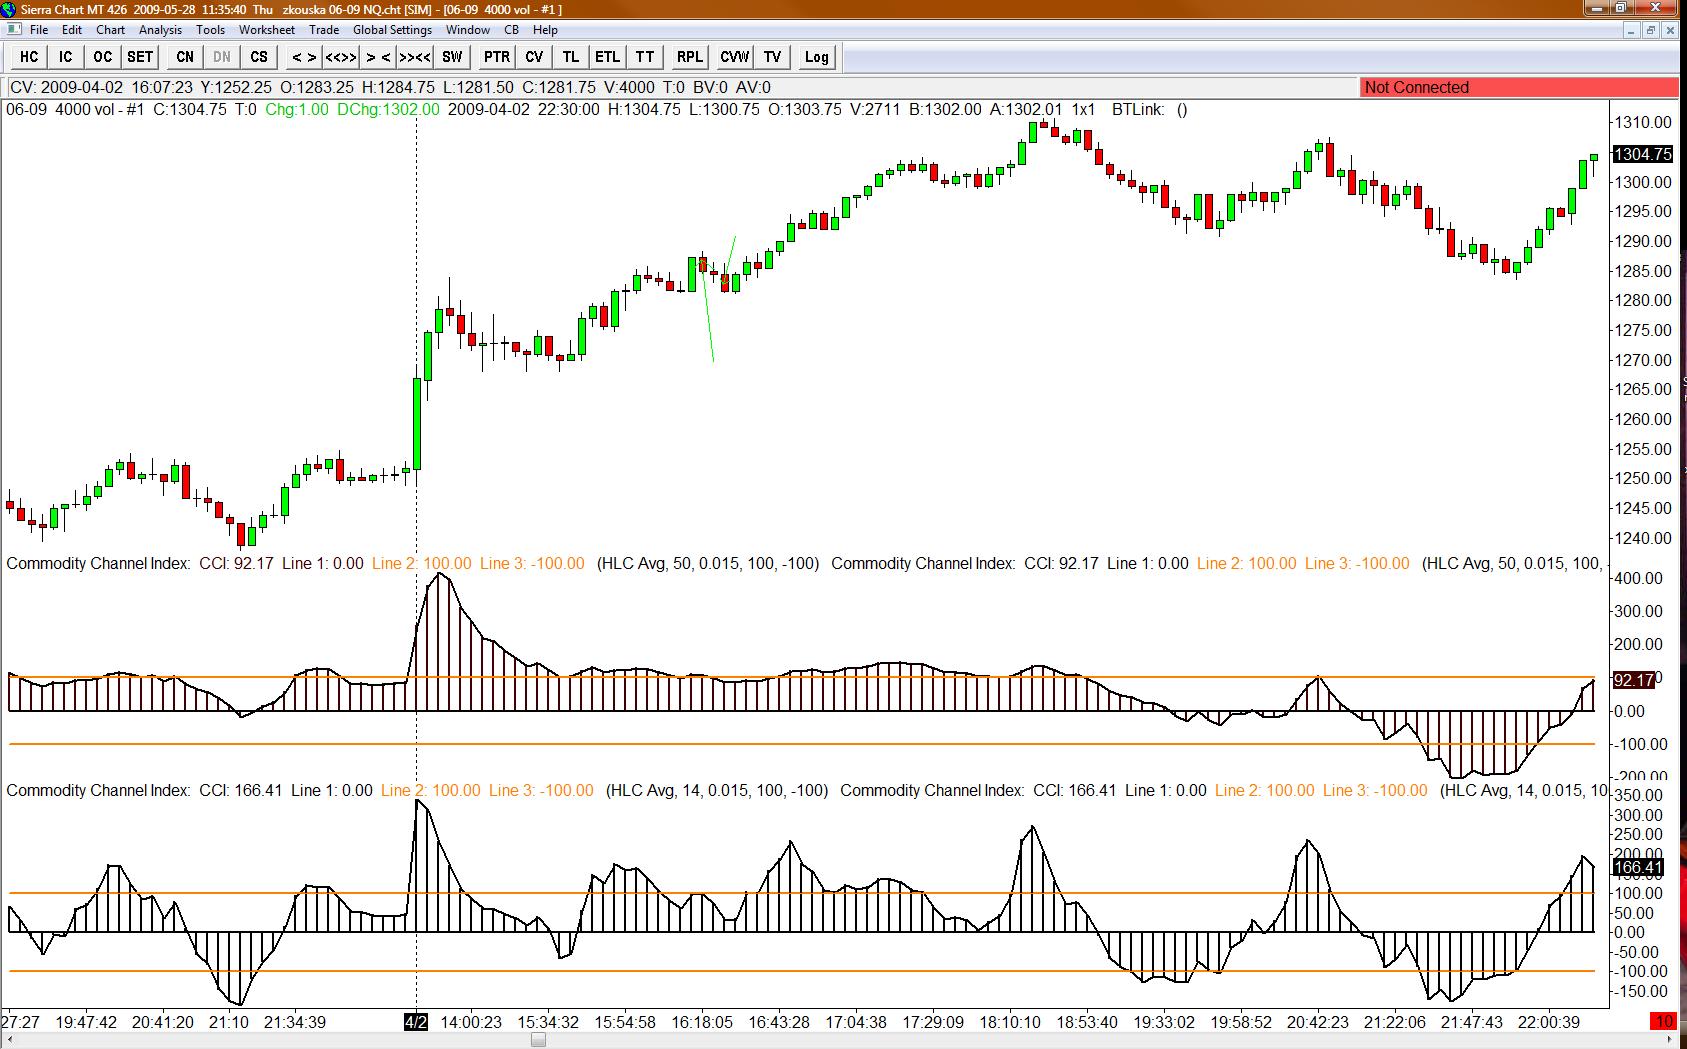Click the TV toolbar button
Image resolution: width=1687 pixels, height=1049 pixels.
point(772,57)
